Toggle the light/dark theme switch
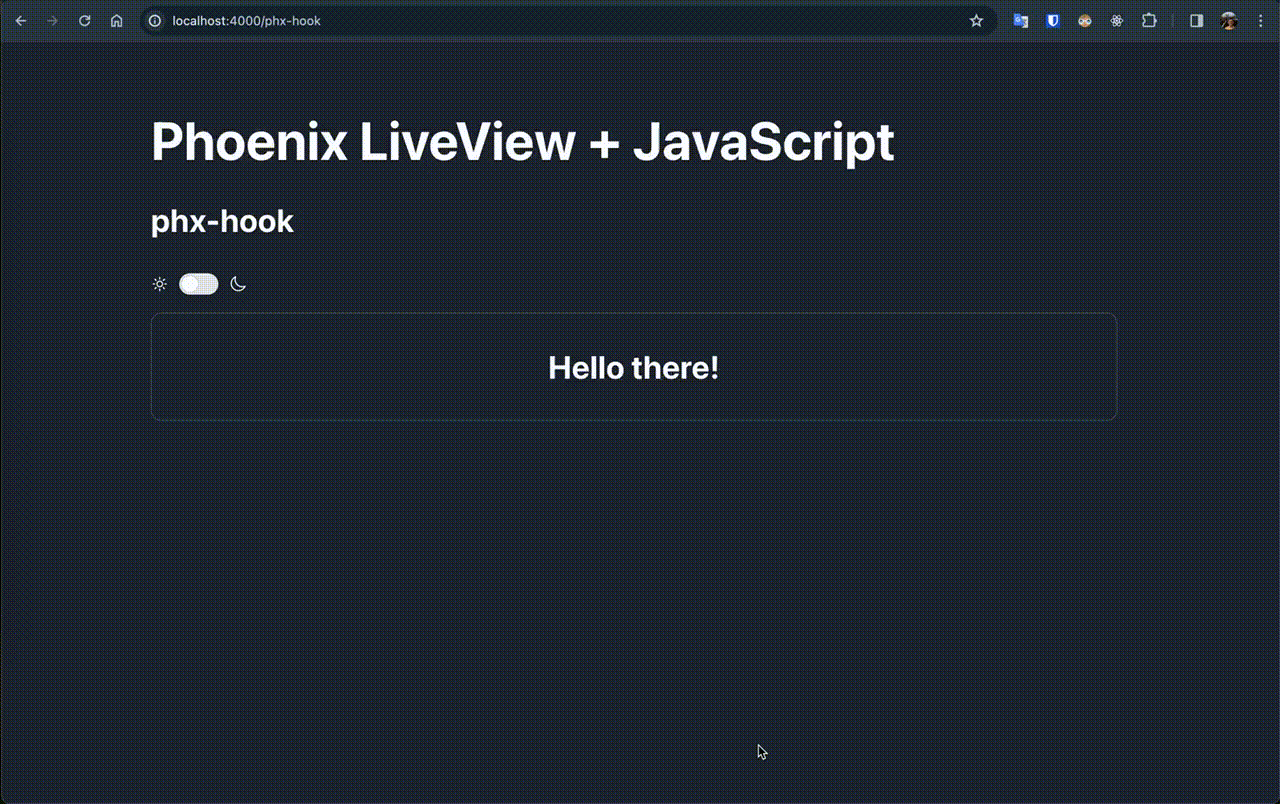 pyautogui.click(x=198, y=283)
